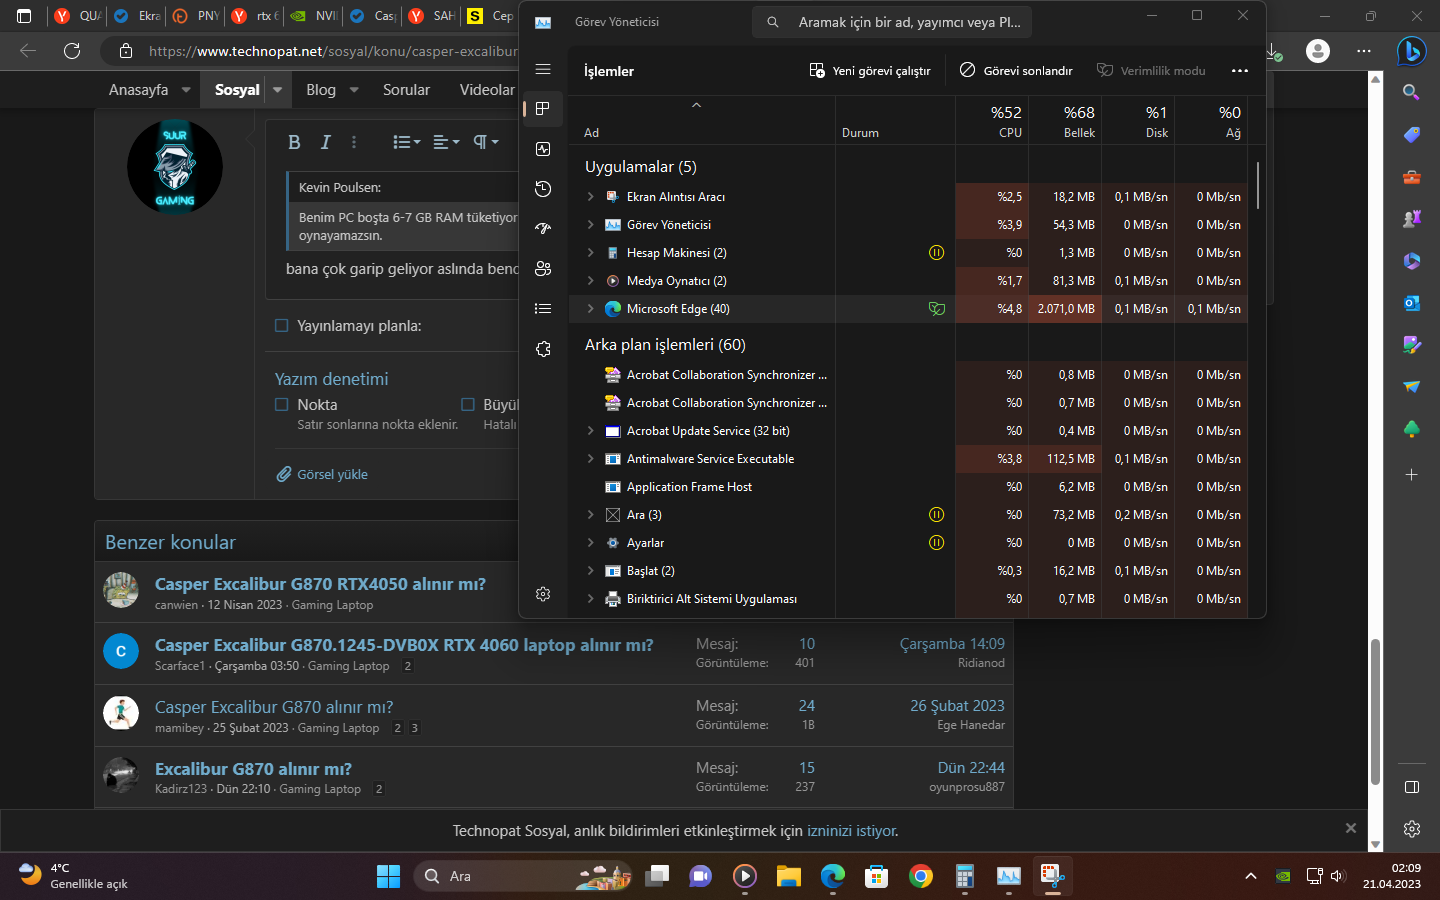Screen dimensions: 1440x900
Task: Click Görevi sonlandır button
Action: [1016, 71]
